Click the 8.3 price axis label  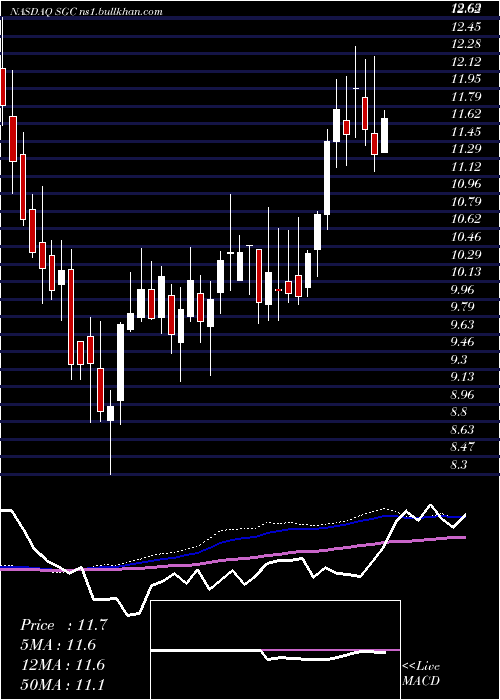(x=459, y=465)
